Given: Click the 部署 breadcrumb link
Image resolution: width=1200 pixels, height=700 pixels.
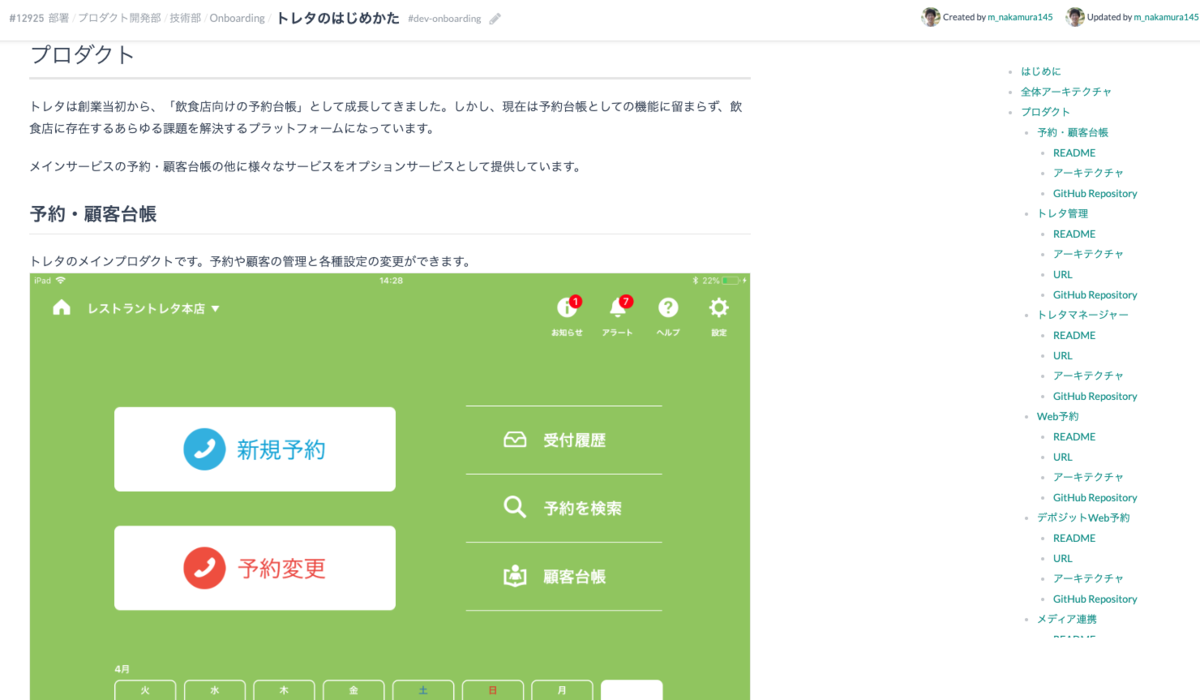Looking at the screenshot, I should click(x=59, y=18).
